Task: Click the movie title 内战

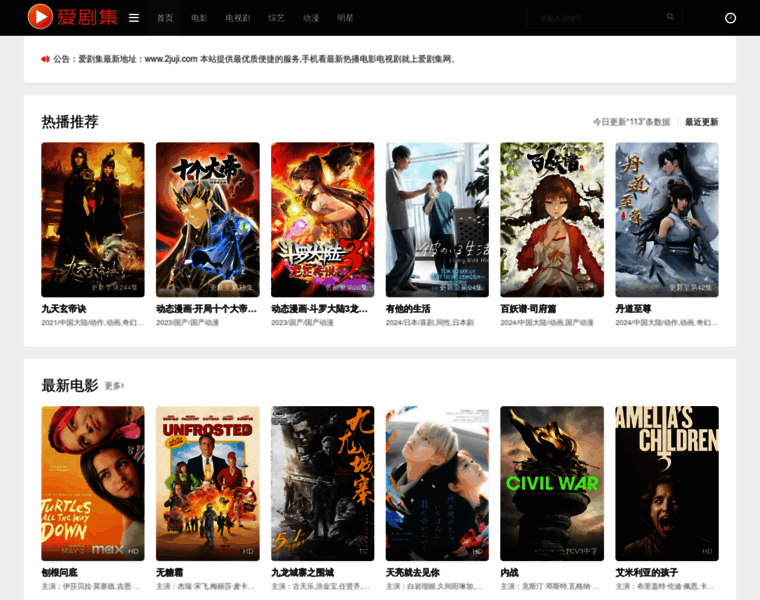Action: [509, 573]
